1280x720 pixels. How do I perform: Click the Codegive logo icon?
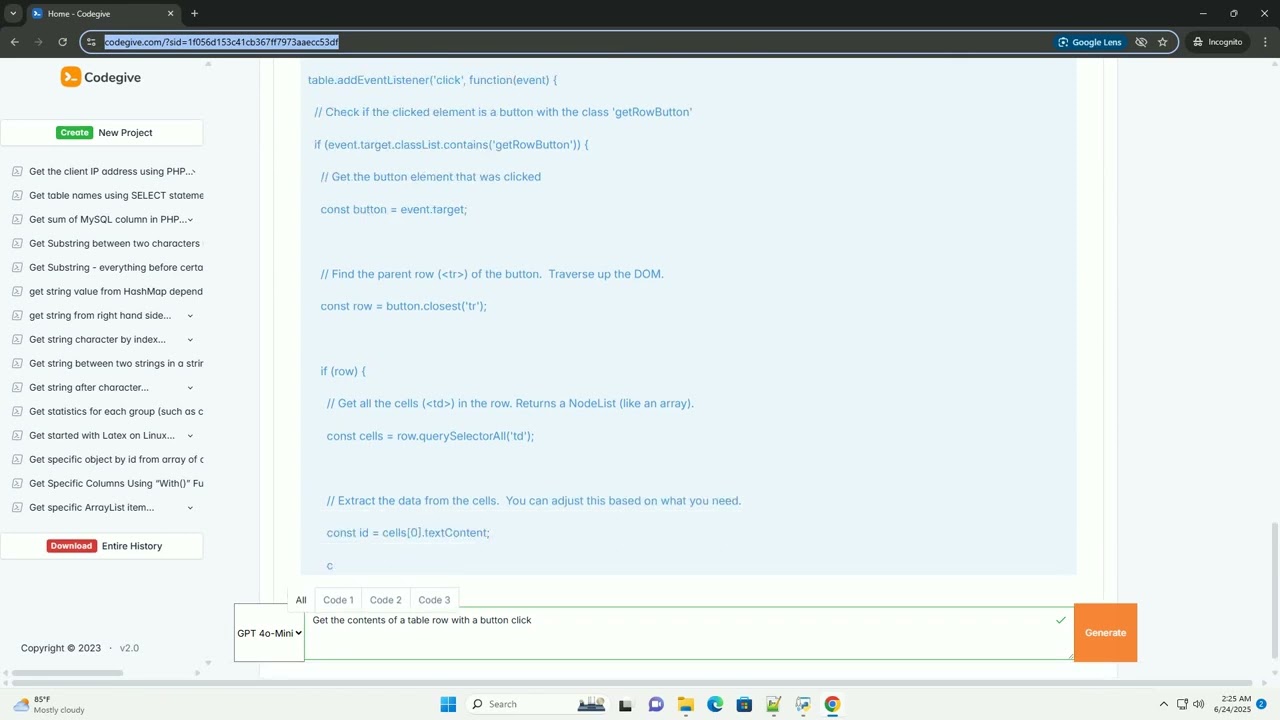pos(70,77)
